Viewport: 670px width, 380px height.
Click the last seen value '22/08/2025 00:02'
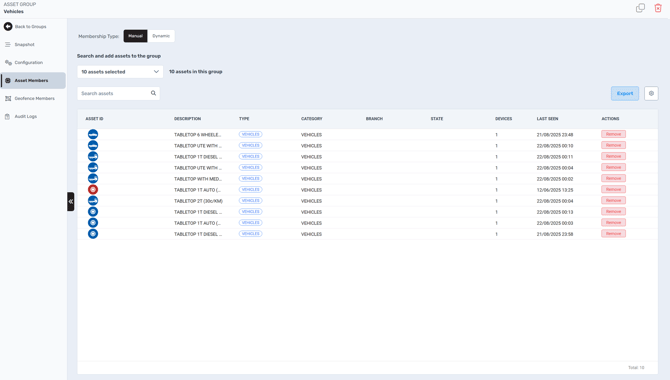[x=555, y=179]
